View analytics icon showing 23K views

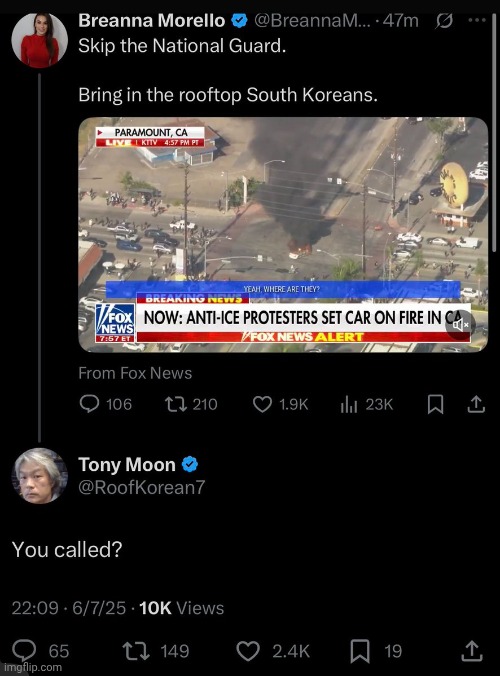pyautogui.click(x=349, y=404)
